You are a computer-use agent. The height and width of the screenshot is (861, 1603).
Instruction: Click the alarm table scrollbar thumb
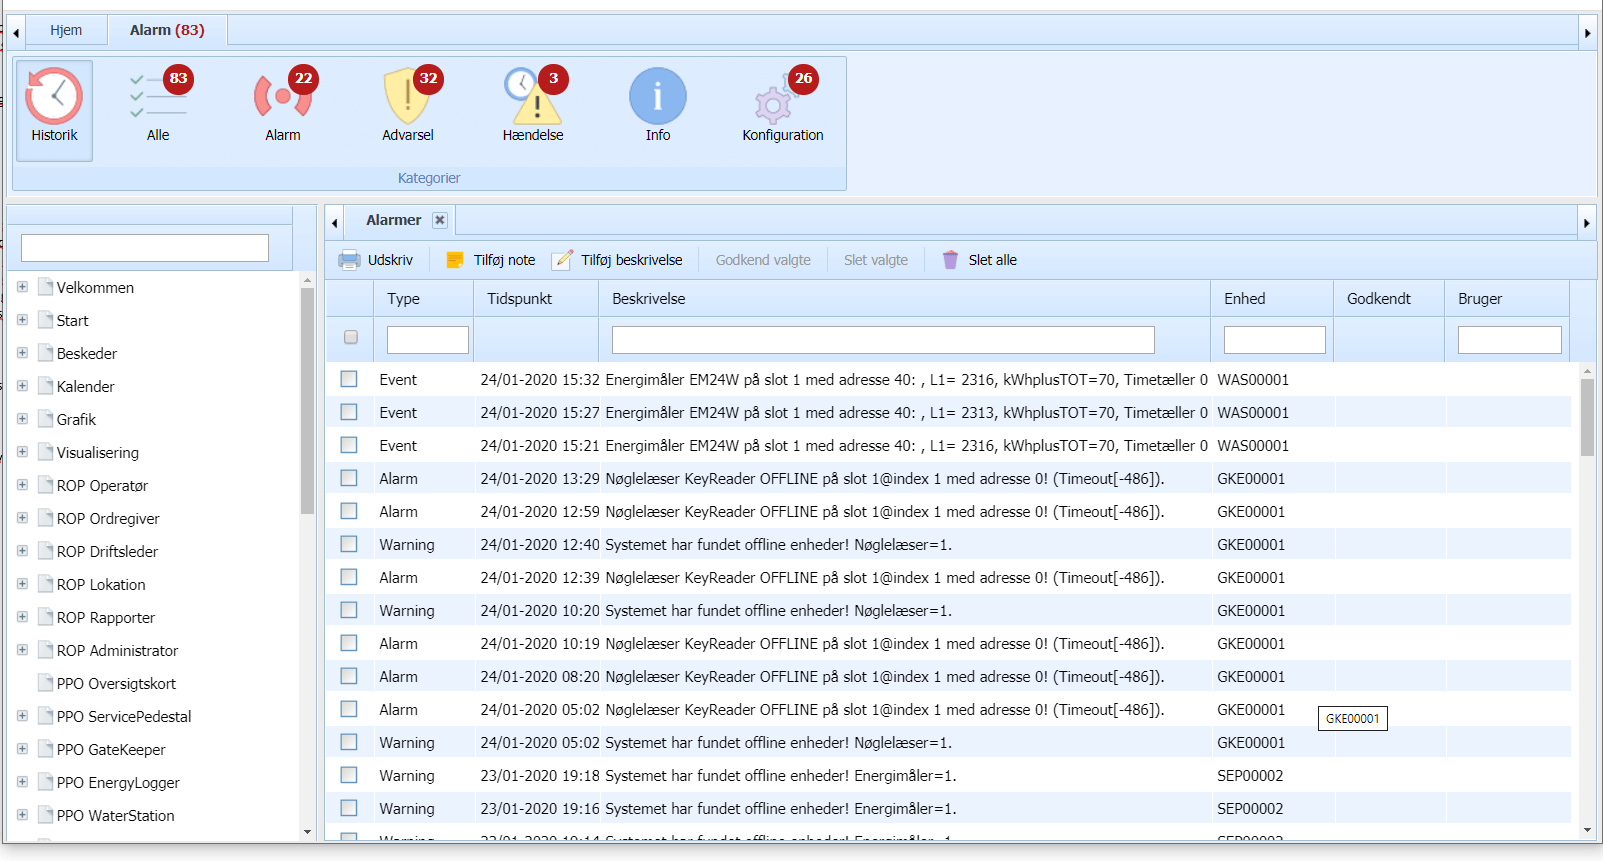1587,417
